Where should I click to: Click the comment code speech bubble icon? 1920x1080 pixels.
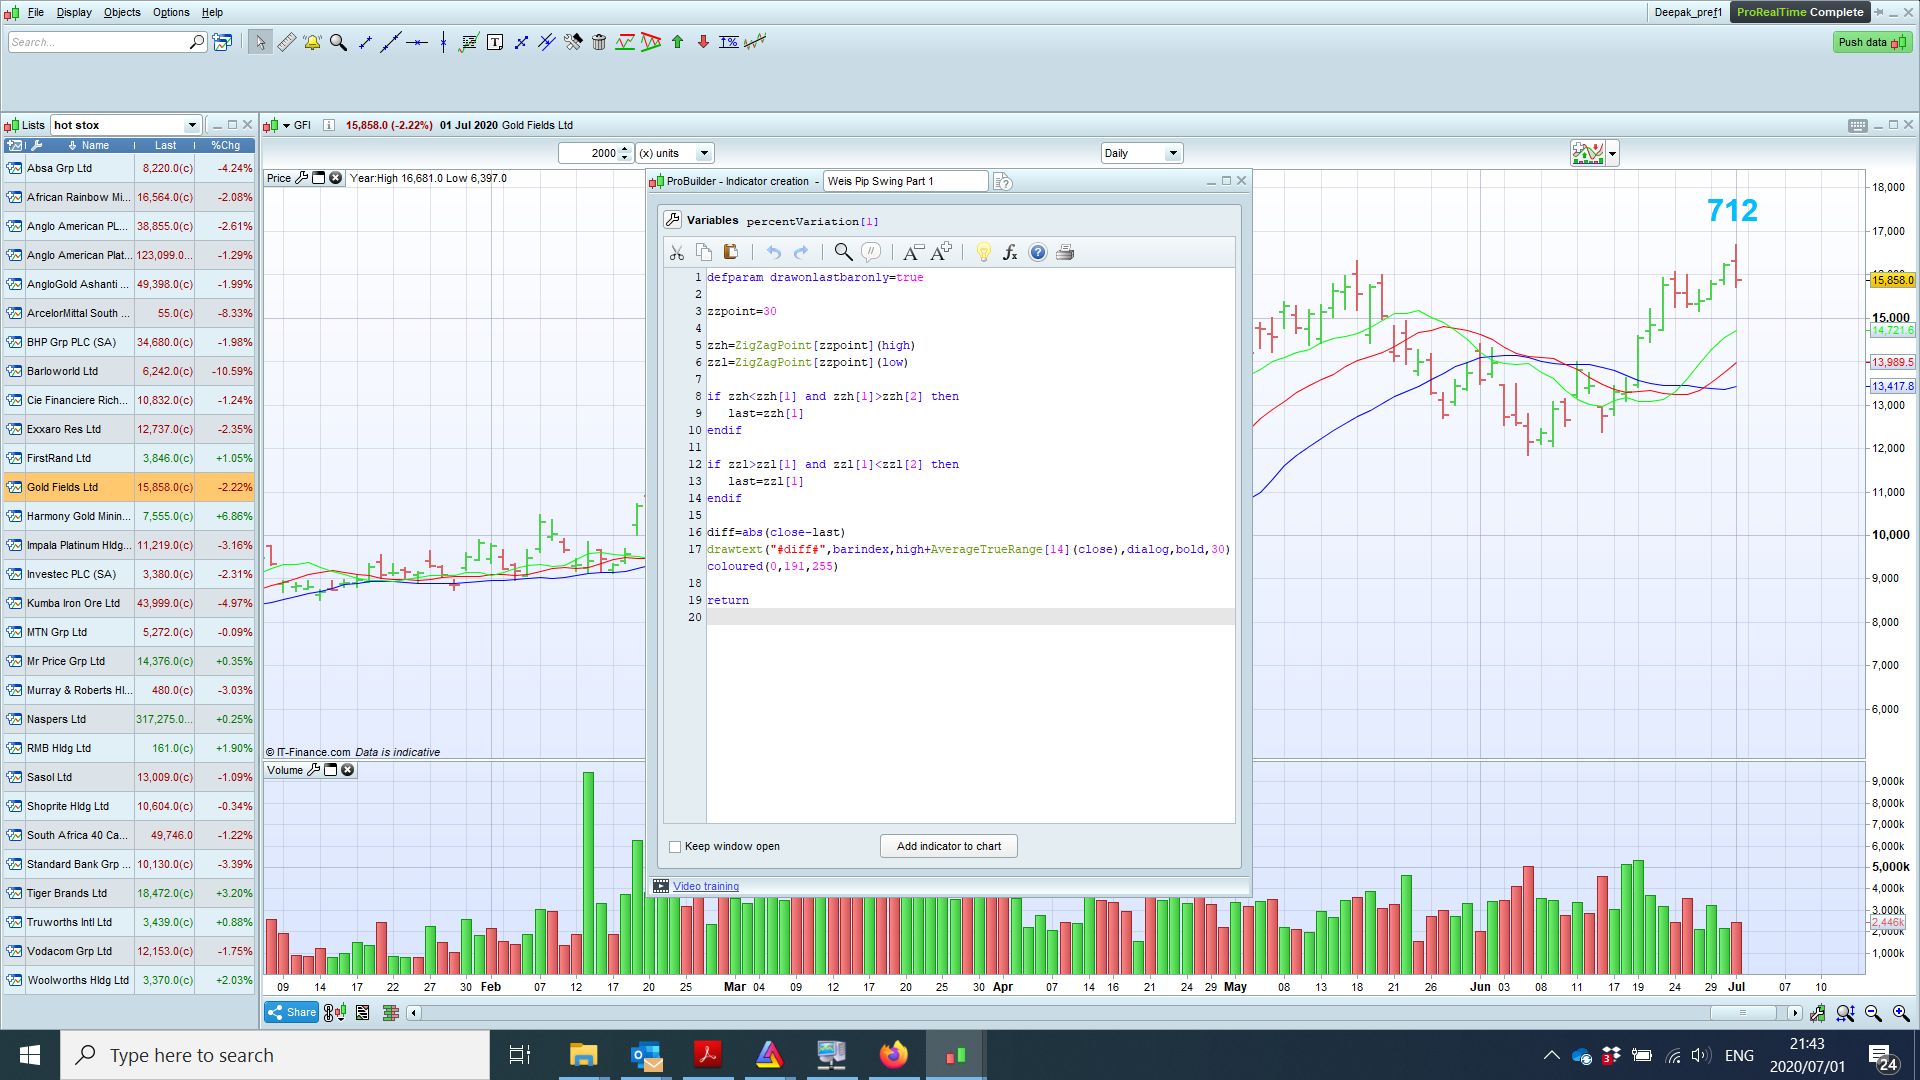tap(871, 252)
